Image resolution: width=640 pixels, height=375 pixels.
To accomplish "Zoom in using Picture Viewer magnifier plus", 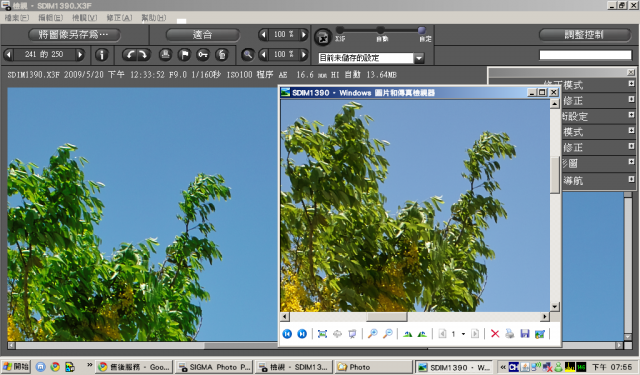I will click(372, 334).
